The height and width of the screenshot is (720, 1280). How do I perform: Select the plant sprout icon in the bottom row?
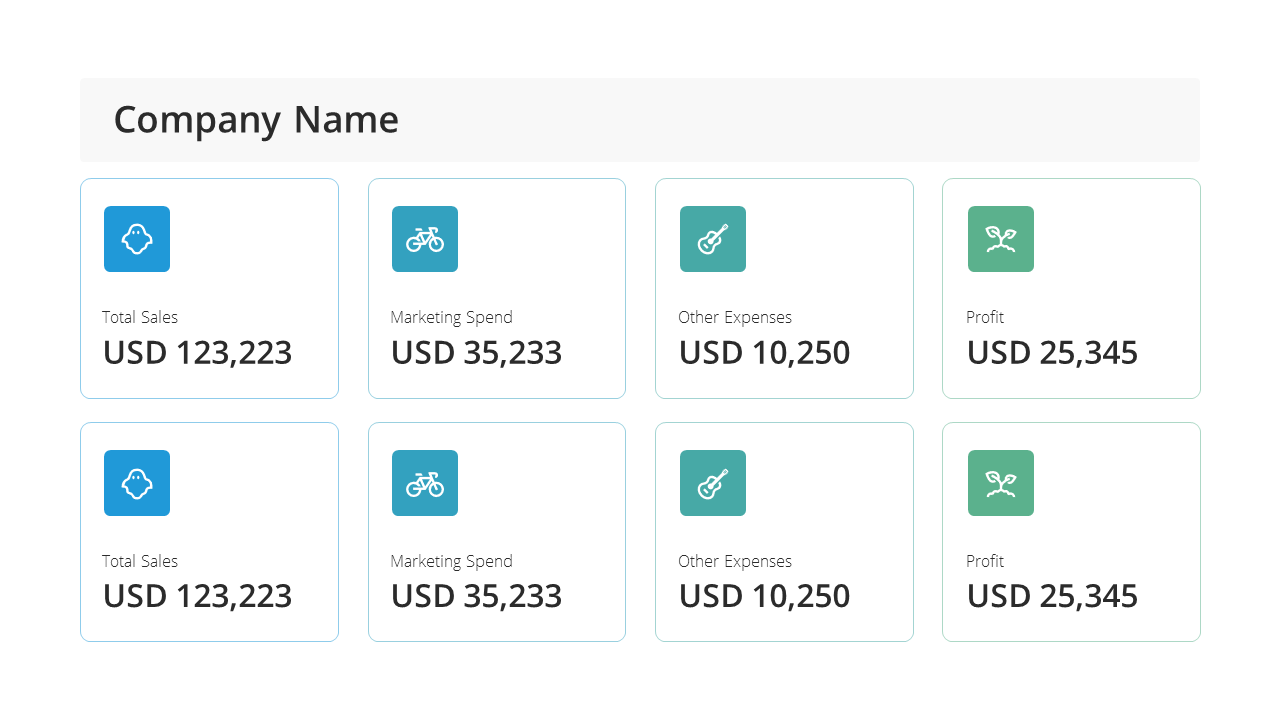(x=1001, y=483)
